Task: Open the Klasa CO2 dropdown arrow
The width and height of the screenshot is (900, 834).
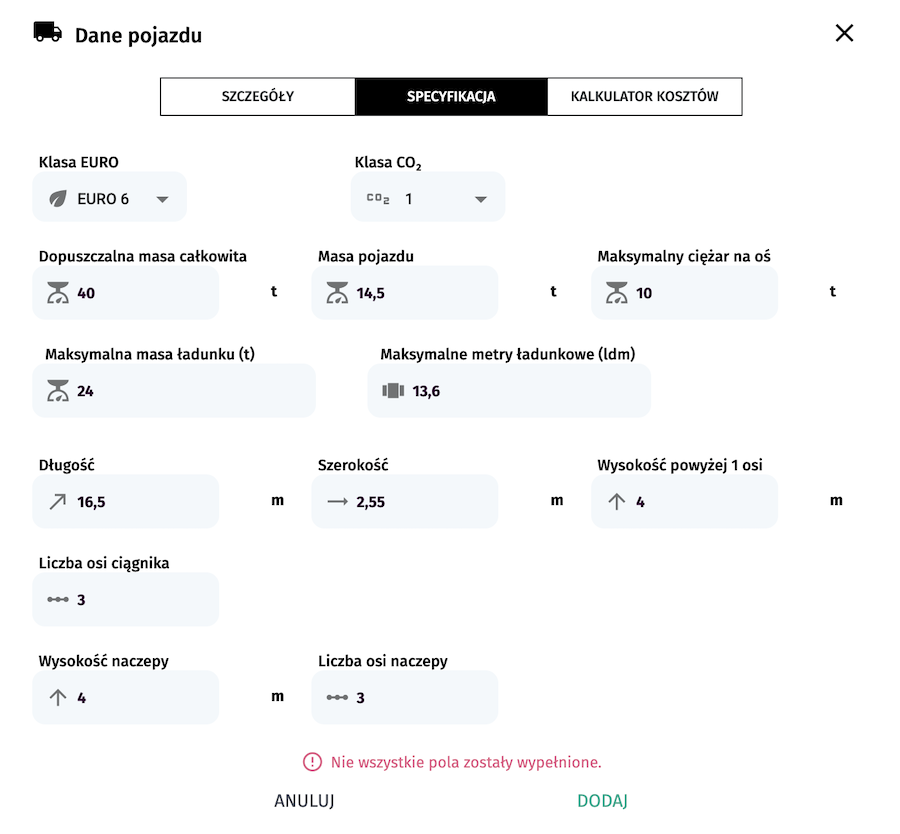Action: click(x=480, y=199)
